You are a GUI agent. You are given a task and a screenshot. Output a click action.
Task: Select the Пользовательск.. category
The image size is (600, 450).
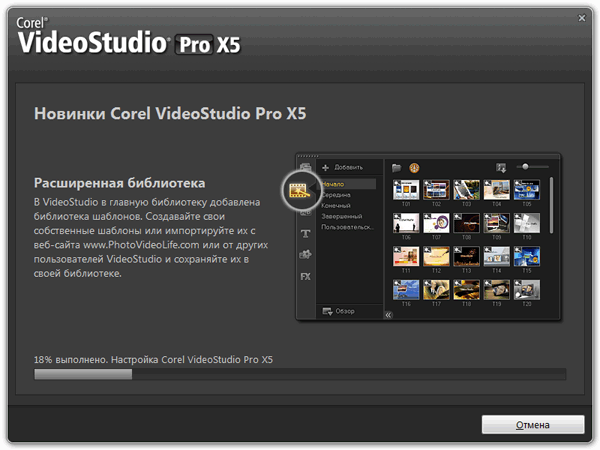pyautogui.click(x=347, y=227)
